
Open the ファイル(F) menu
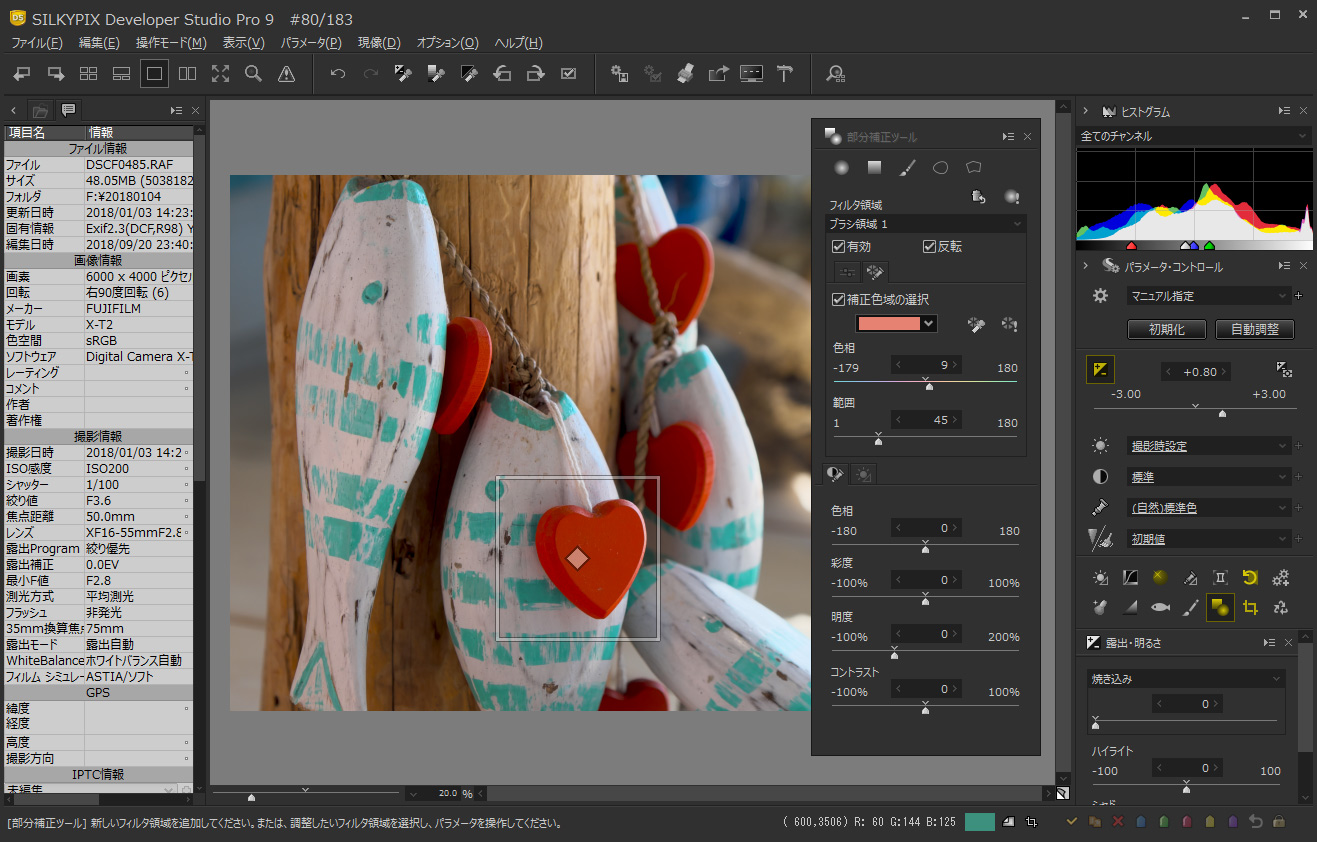tap(37, 43)
